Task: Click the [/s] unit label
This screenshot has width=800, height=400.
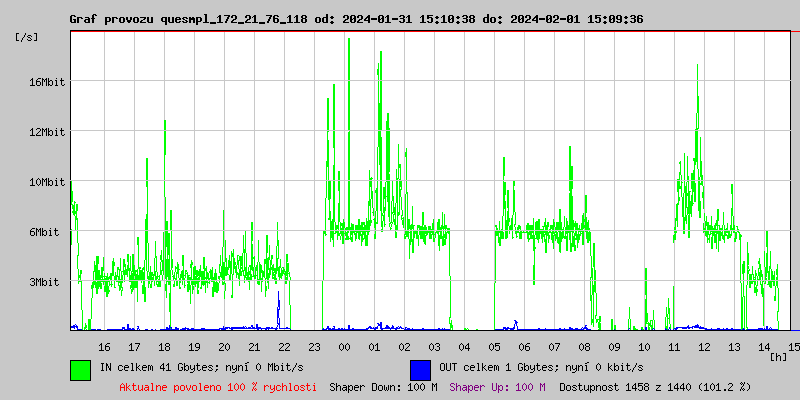Action: point(27,37)
